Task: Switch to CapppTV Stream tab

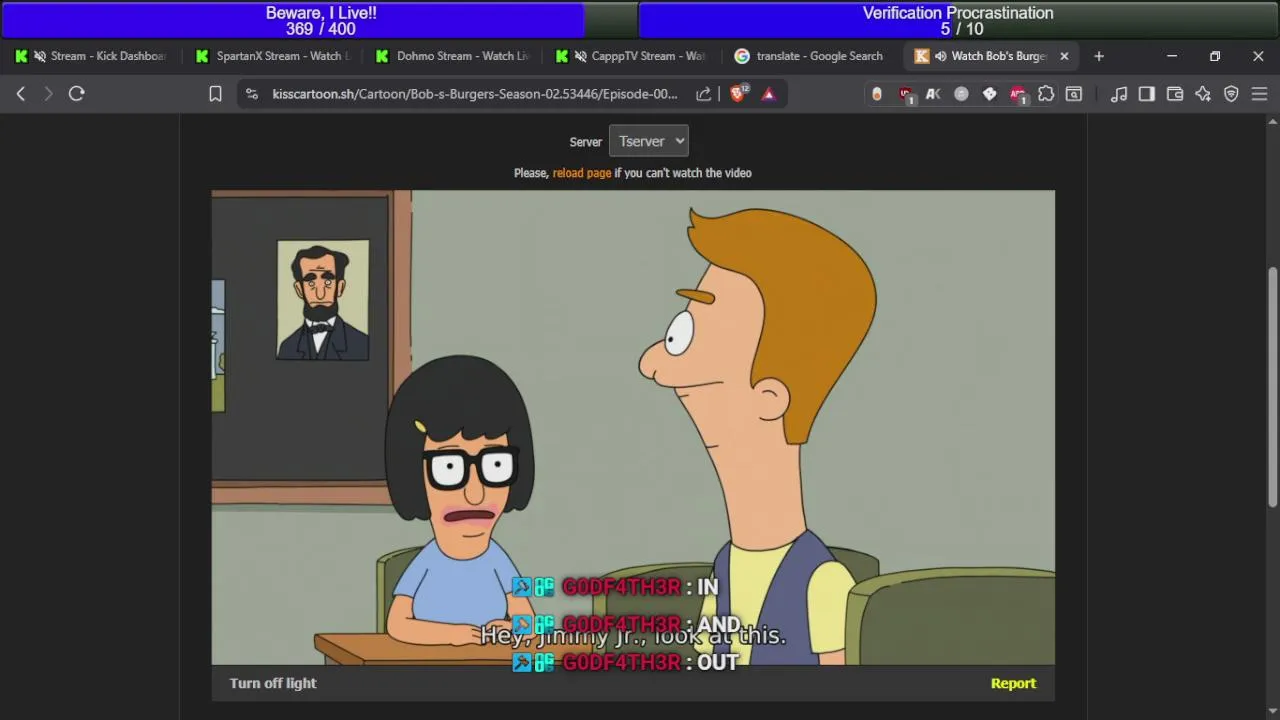Action: click(631, 56)
